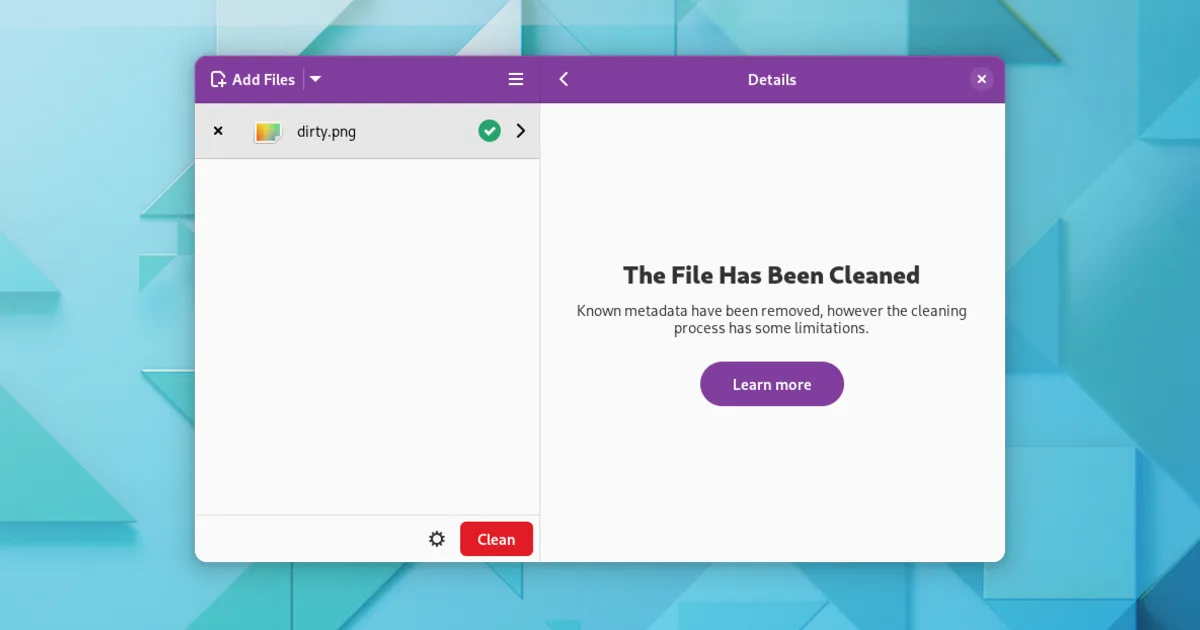This screenshot has height=630, width=1200.
Task: Click the dirty.png image thumbnail icon
Action: [x=267, y=132]
